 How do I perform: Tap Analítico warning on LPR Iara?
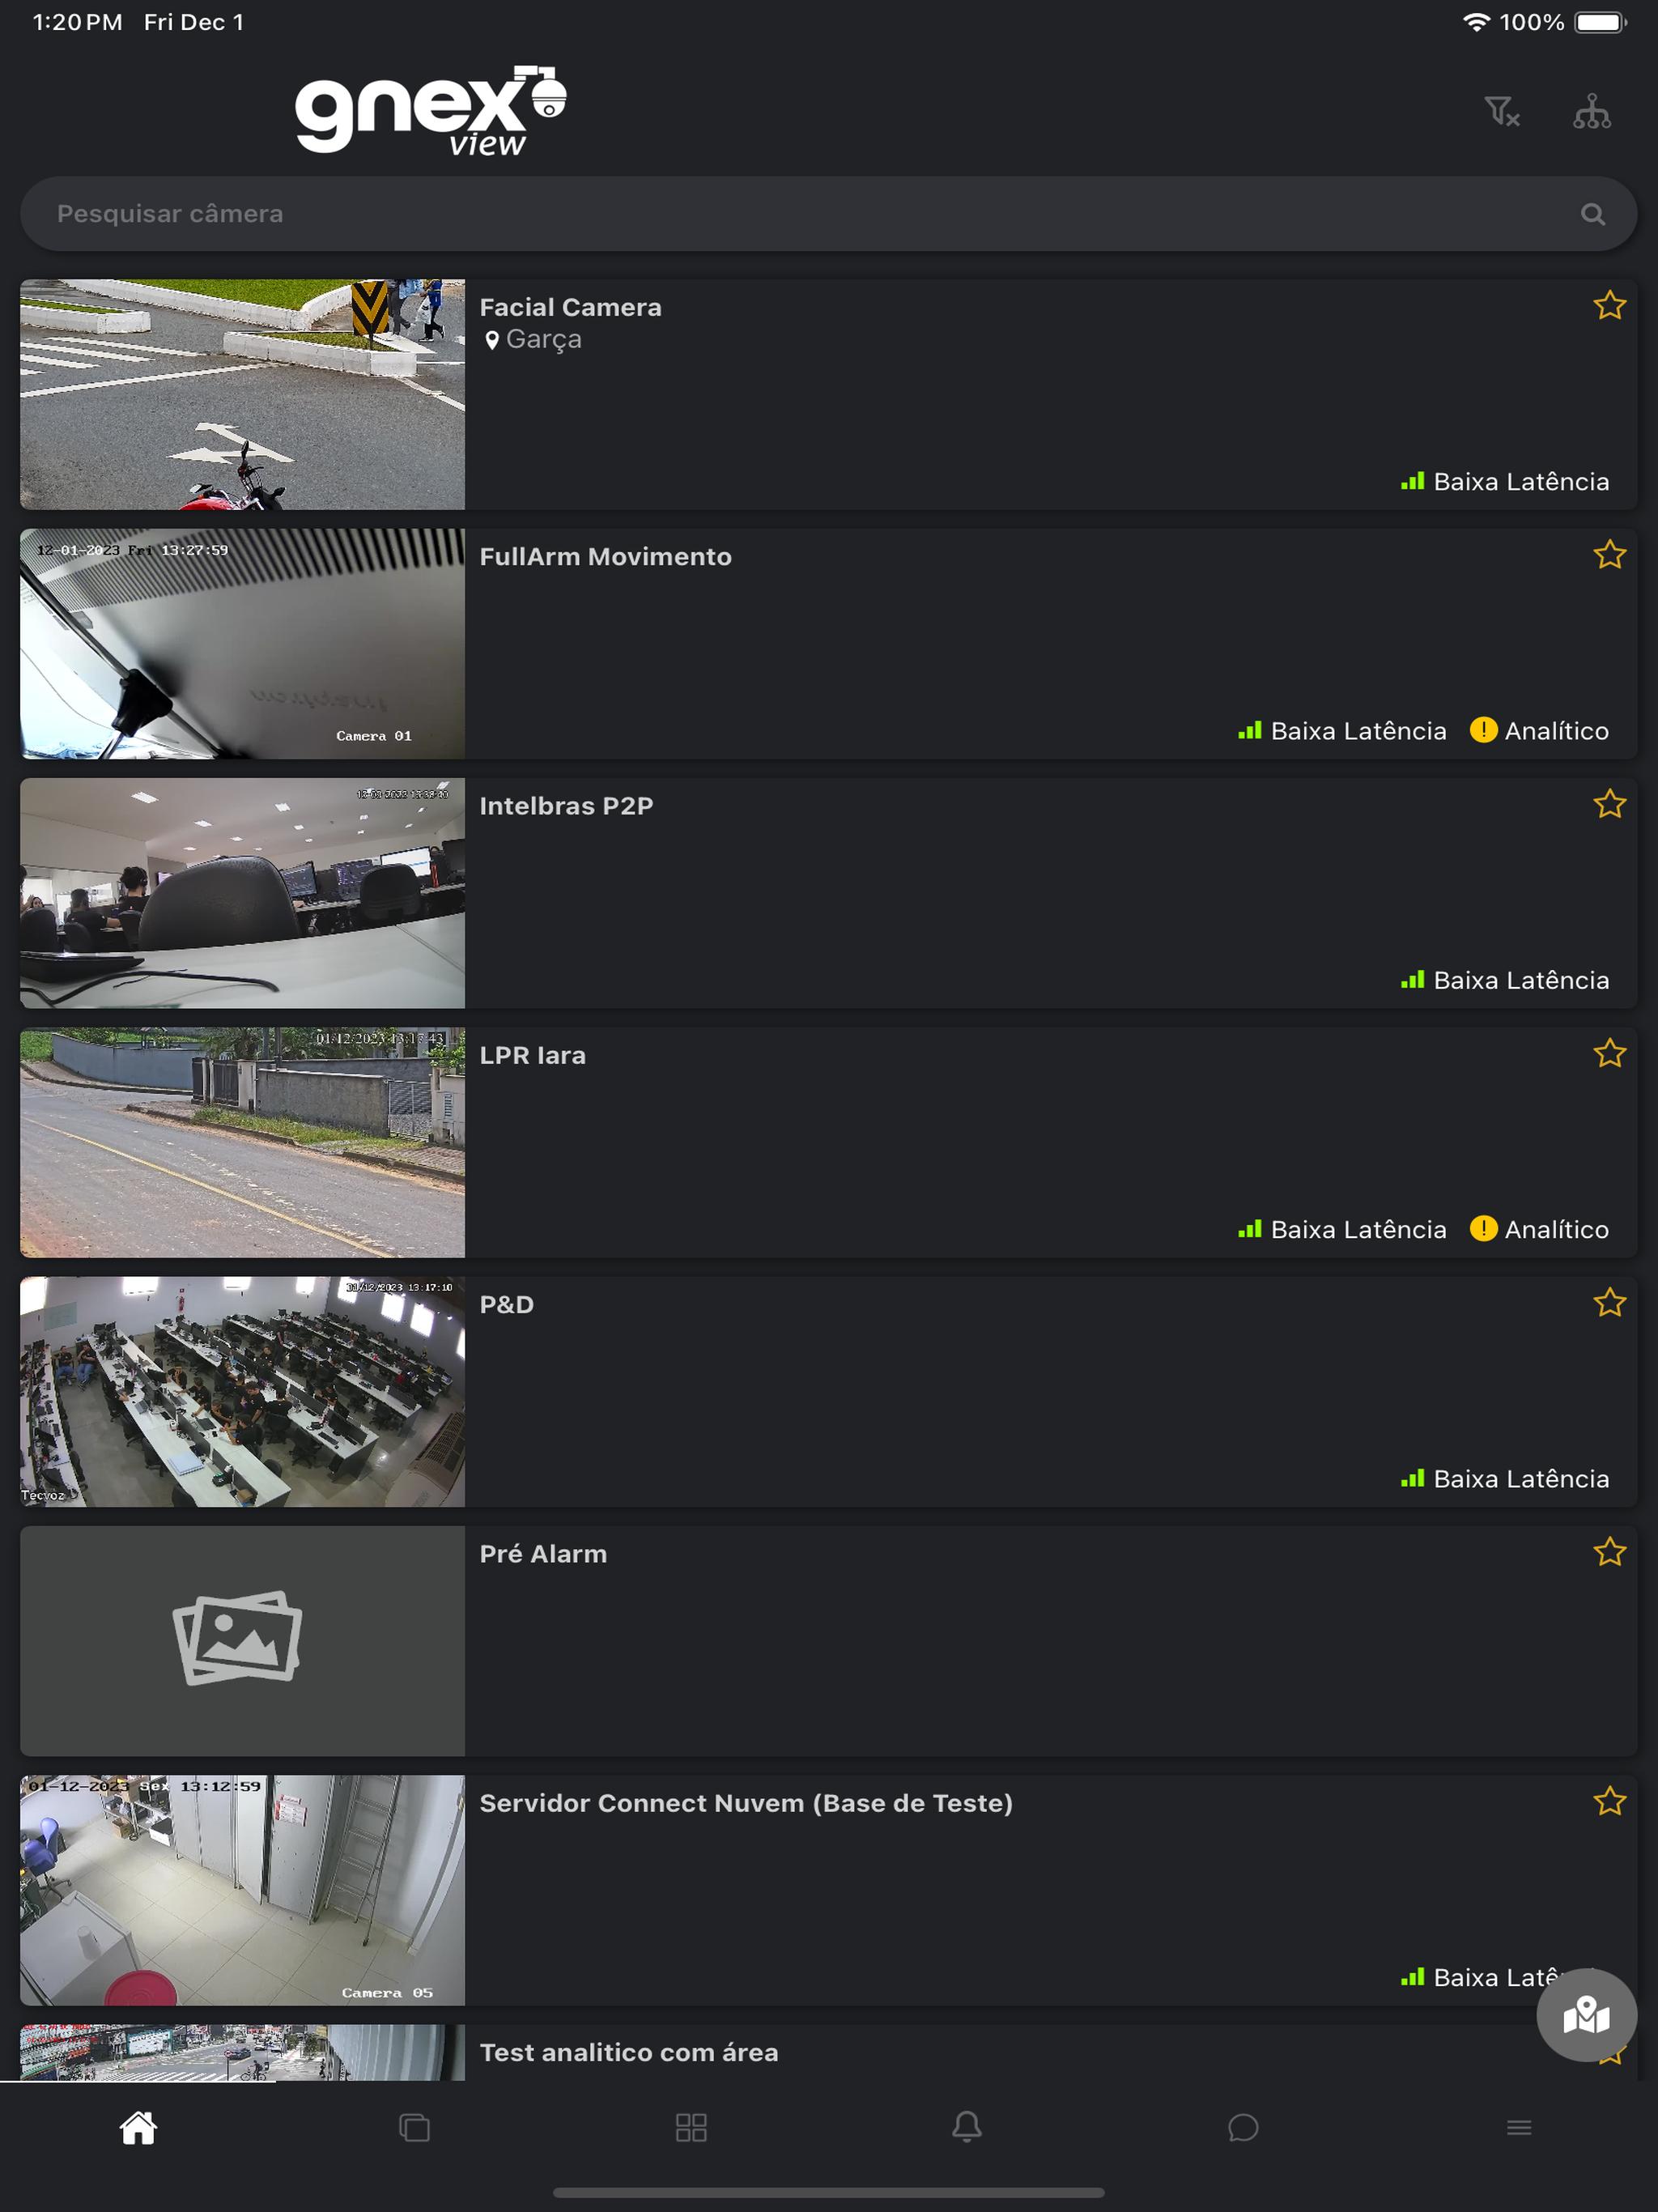[x=1539, y=1229]
